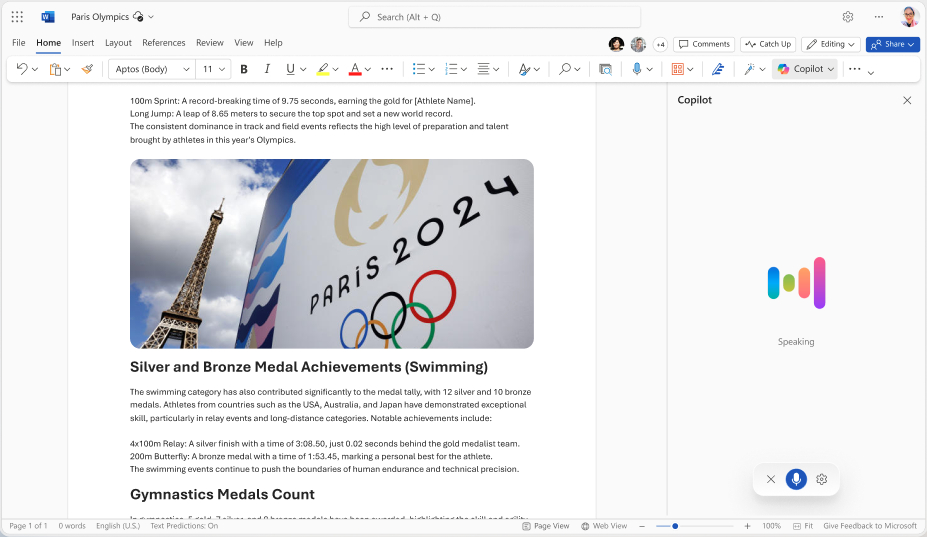The width and height of the screenshot is (927, 537).
Task: Click the Styles icon
Action: click(524, 69)
